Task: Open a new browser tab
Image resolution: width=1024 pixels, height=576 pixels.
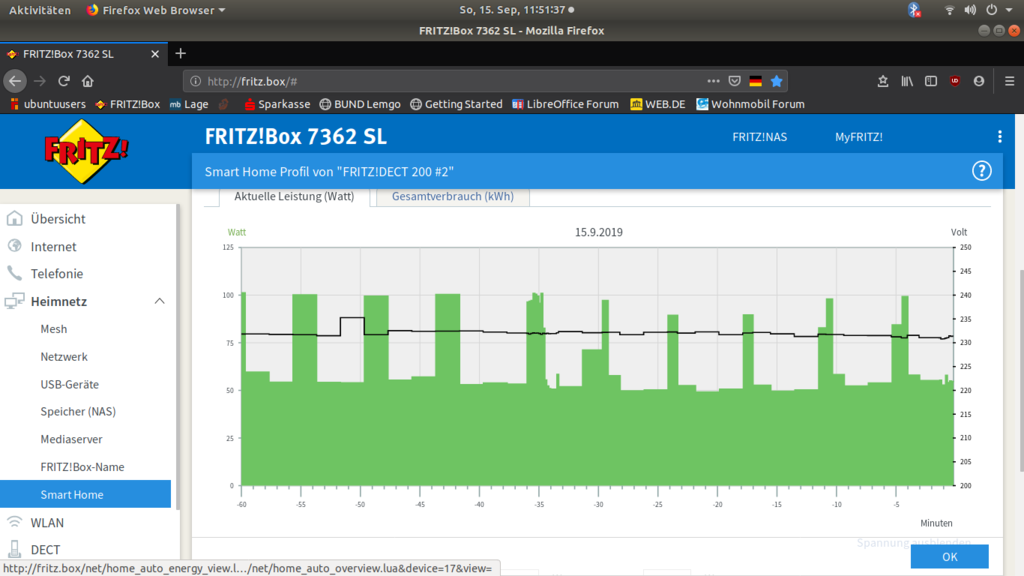Action: (x=180, y=54)
